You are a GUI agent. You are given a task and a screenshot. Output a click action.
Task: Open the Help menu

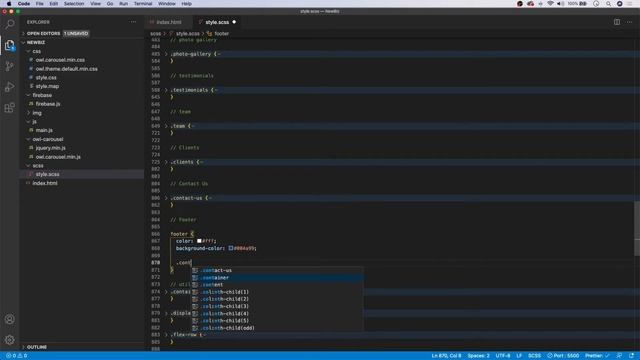187,4
